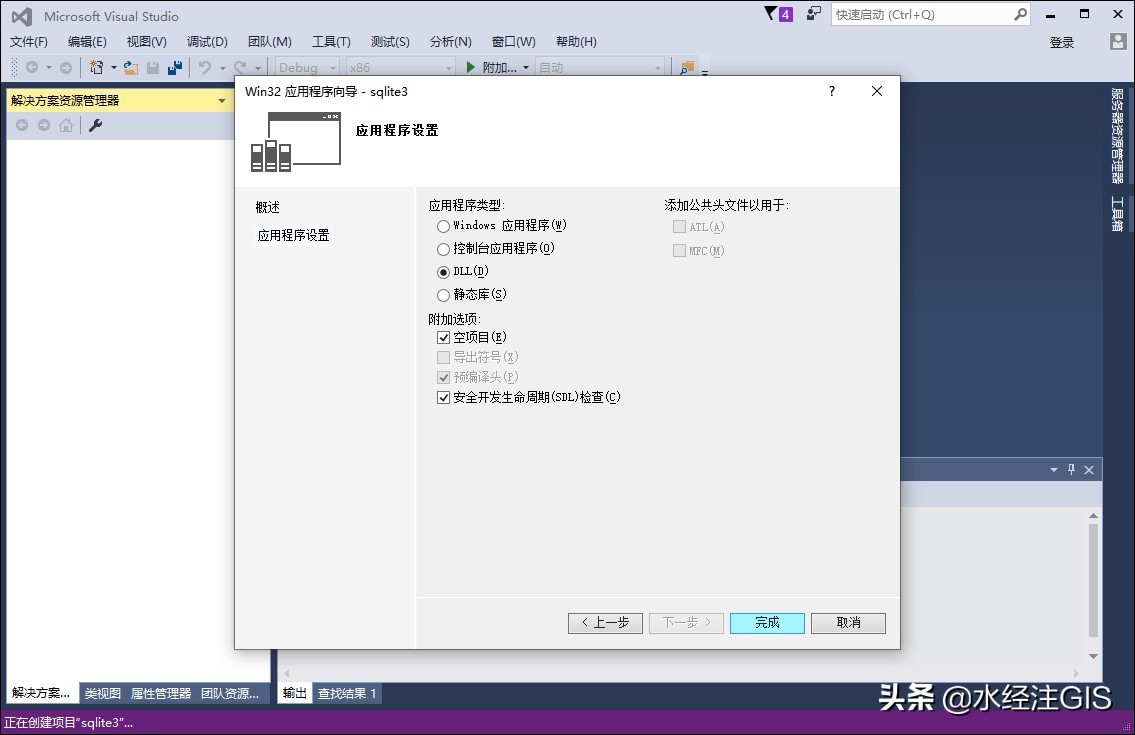Click Solution Explorer's Home icon
Screen dimensions: 1135x735
[66, 125]
